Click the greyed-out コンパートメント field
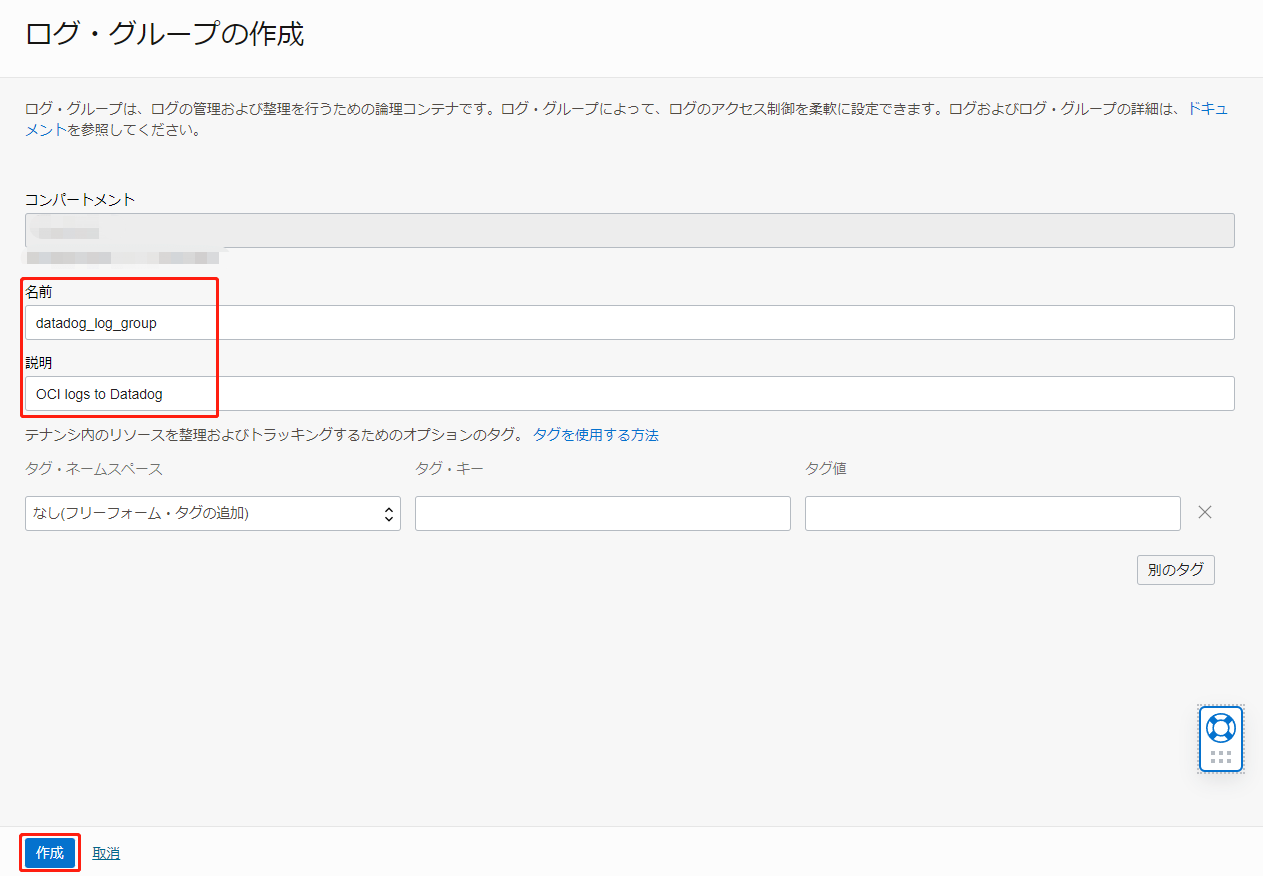The height and width of the screenshot is (876, 1263). pyautogui.click(x=629, y=230)
